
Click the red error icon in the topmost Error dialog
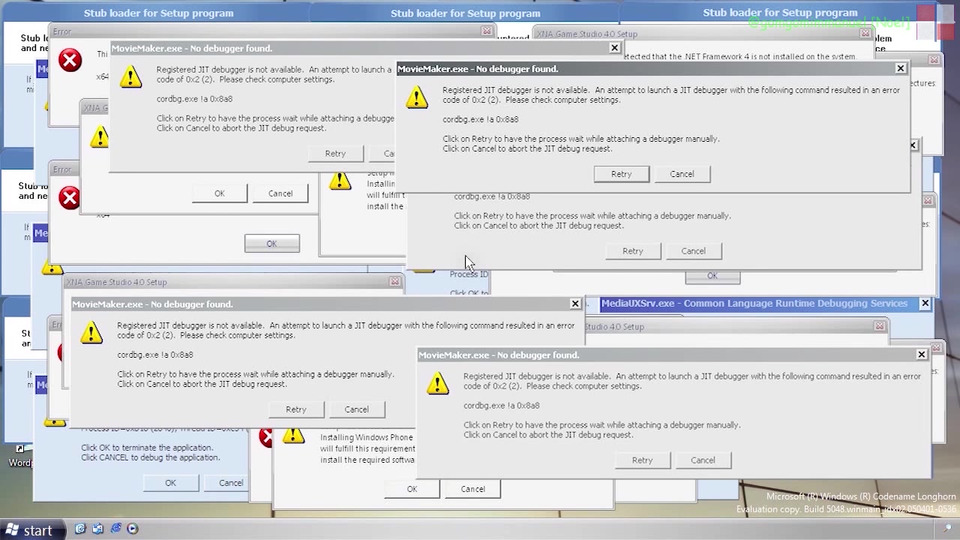click(x=70, y=61)
